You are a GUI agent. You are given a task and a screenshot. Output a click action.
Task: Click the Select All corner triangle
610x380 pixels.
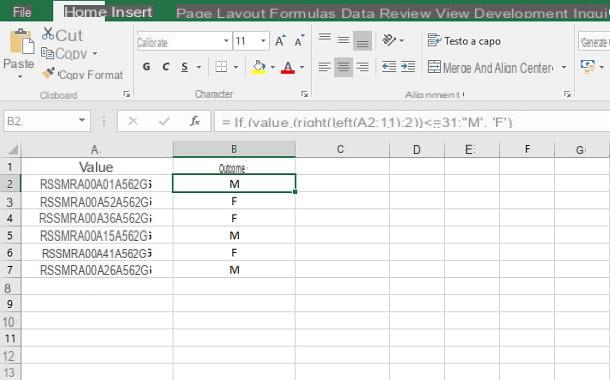coord(12,149)
